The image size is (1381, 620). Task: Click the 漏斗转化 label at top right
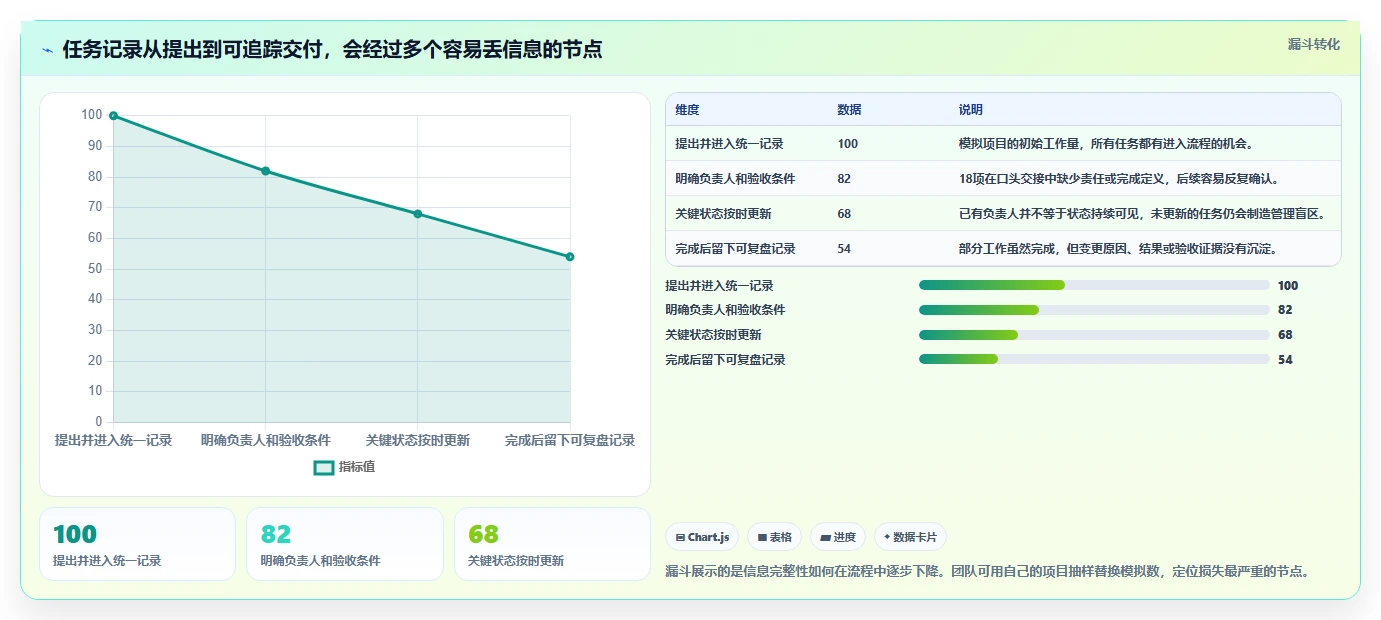point(1313,44)
